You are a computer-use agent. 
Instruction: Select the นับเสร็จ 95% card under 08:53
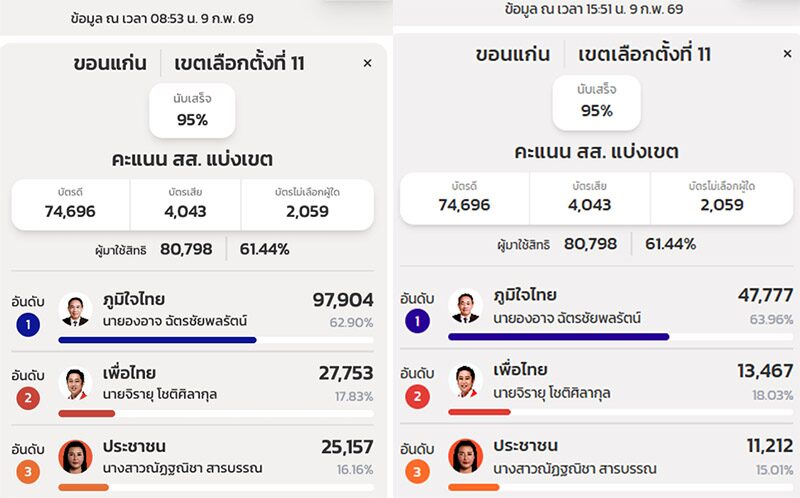(x=193, y=110)
